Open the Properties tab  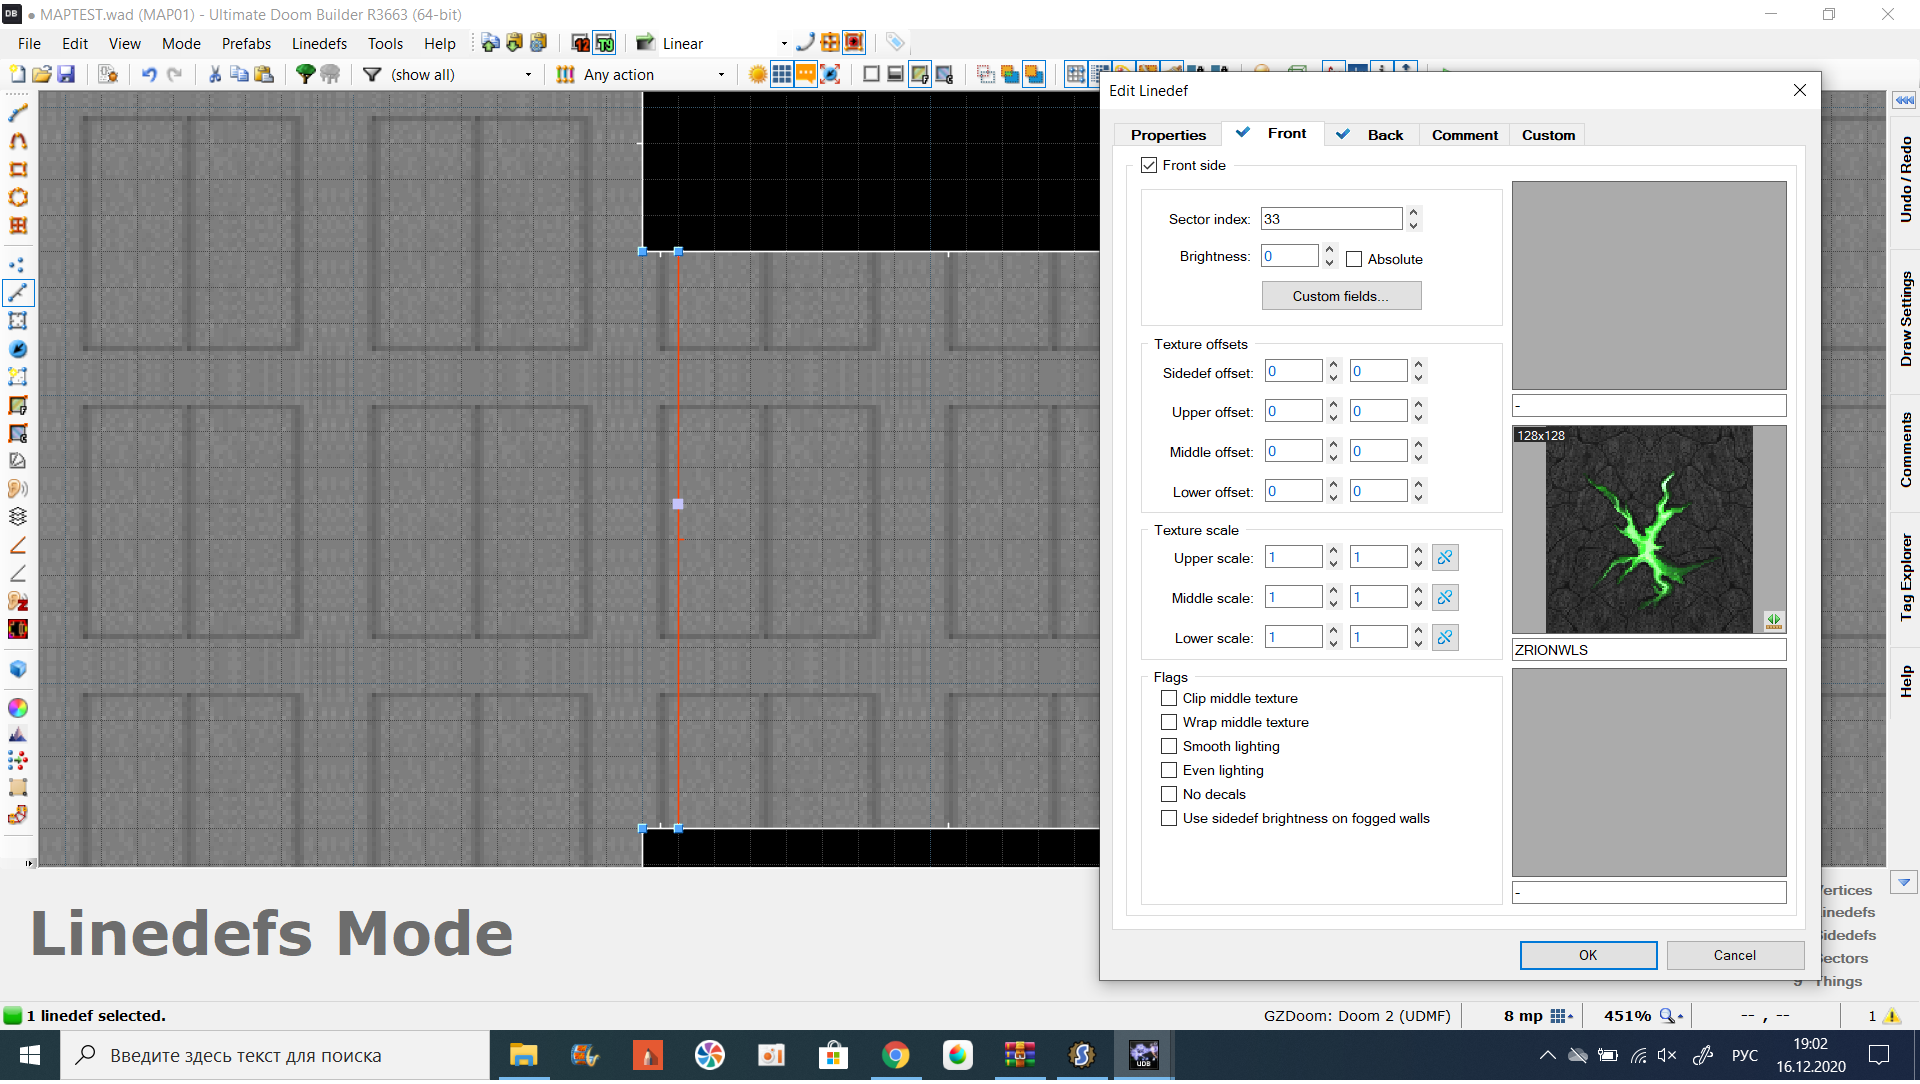pos(1168,135)
